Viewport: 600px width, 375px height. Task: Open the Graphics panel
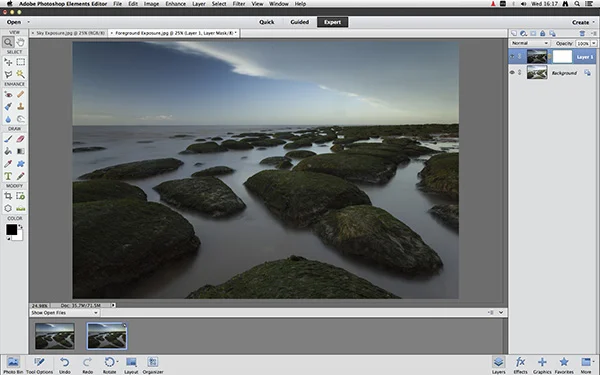(x=542, y=365)
